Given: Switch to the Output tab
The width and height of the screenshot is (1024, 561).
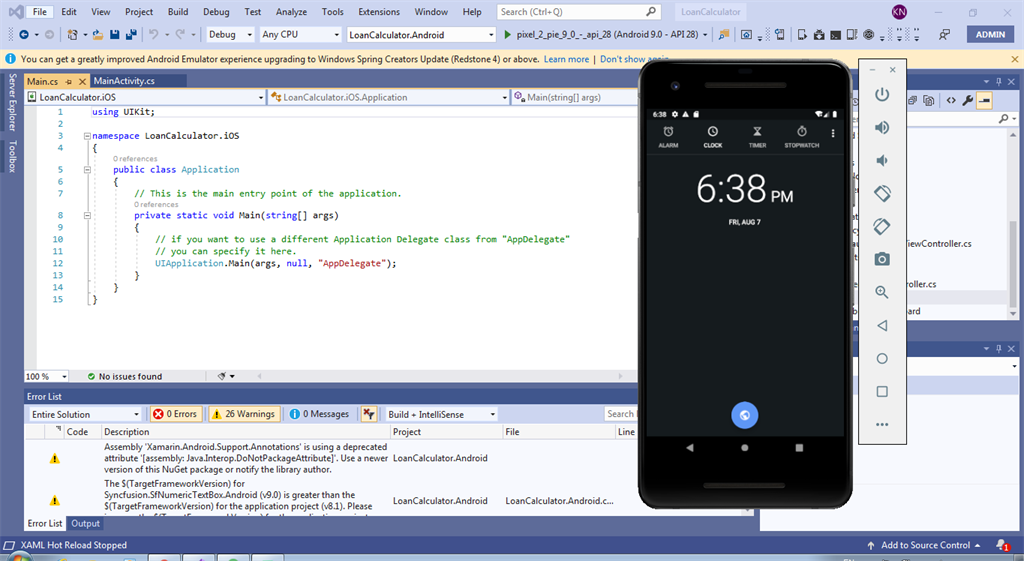Looking at the screenshot, I should tap(86, 523).
